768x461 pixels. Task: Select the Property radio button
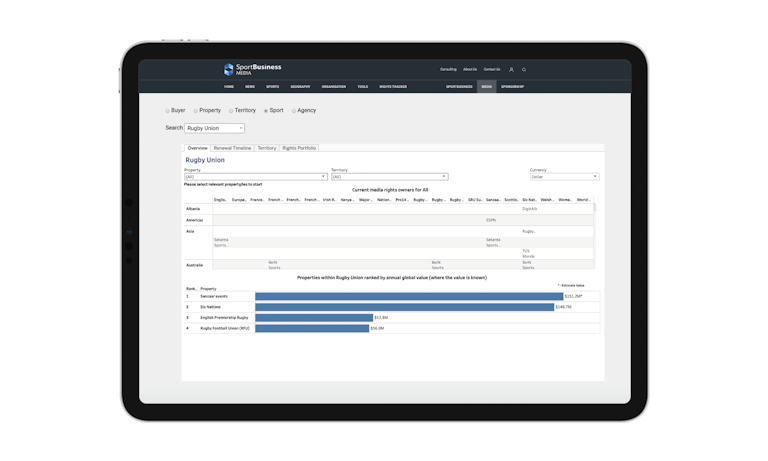click(x=195, y=111)
